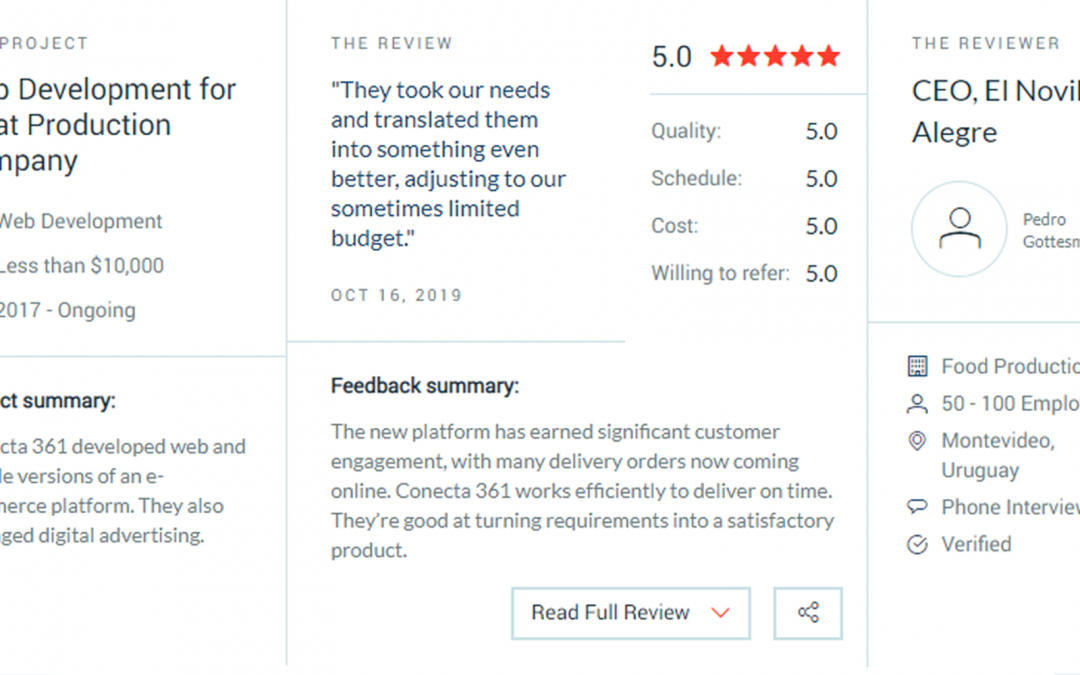Click the Feedback summary heading
This screenshot has height=675, width=1080.
click(425, 386)
